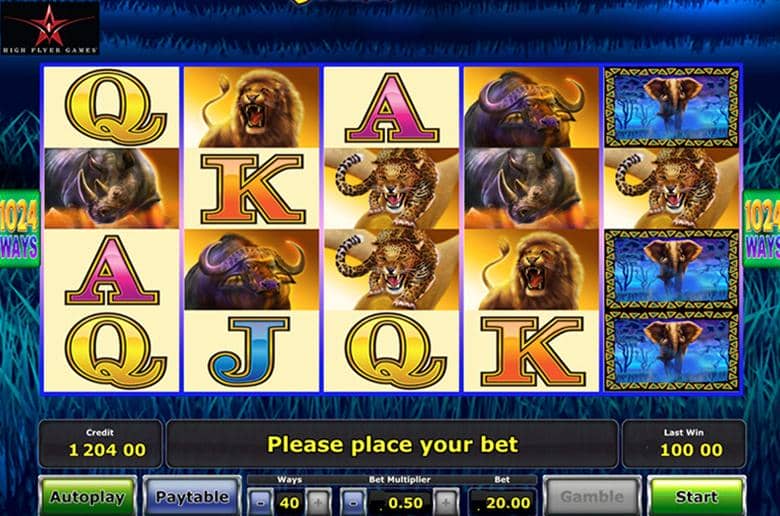
Task: Select the rhino symbol in first reel
Action: coord(111,188)
